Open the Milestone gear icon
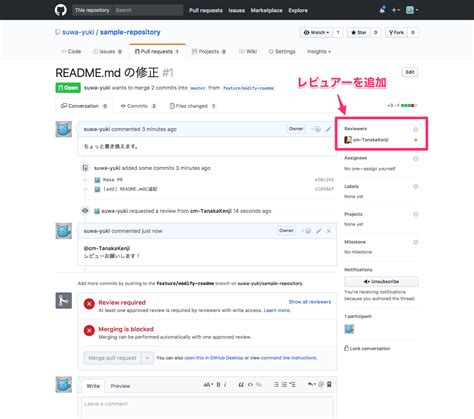The height and width of the screenshot is (419, 474). click(416, 242)
